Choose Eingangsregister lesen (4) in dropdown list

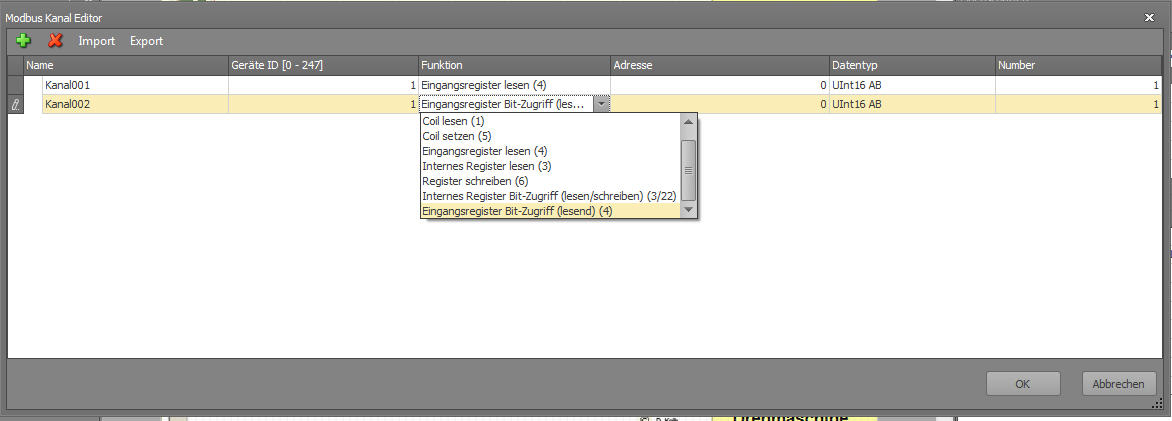pyautogui.click(x=550, y=151)
